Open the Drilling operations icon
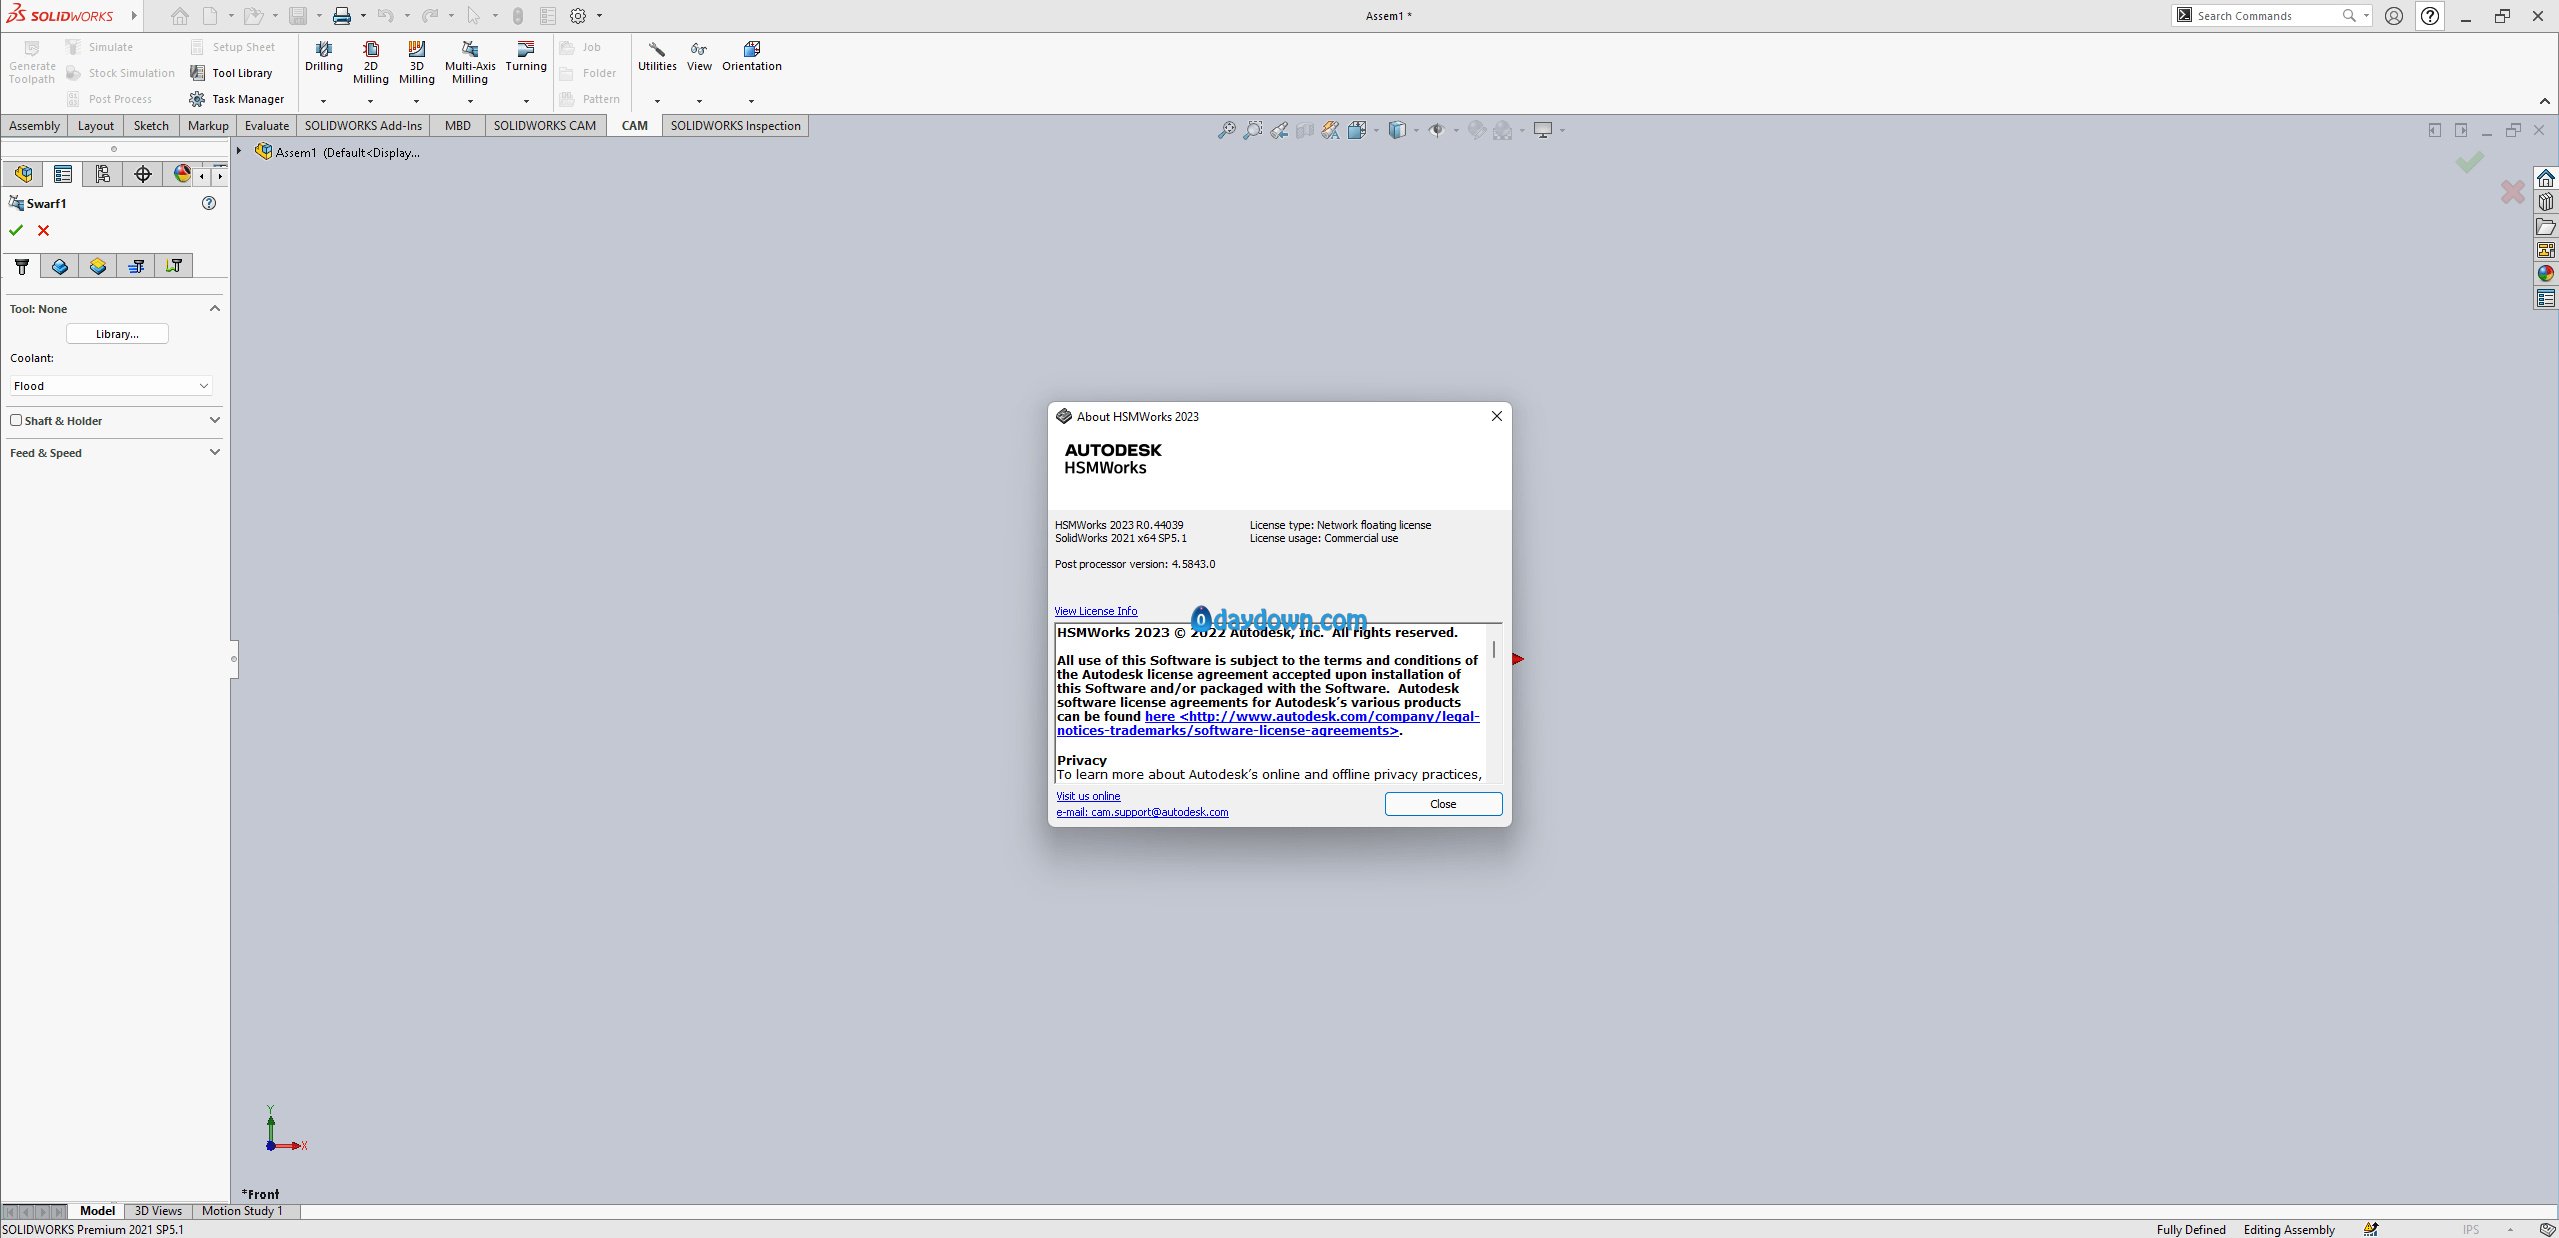 (323, 49)
